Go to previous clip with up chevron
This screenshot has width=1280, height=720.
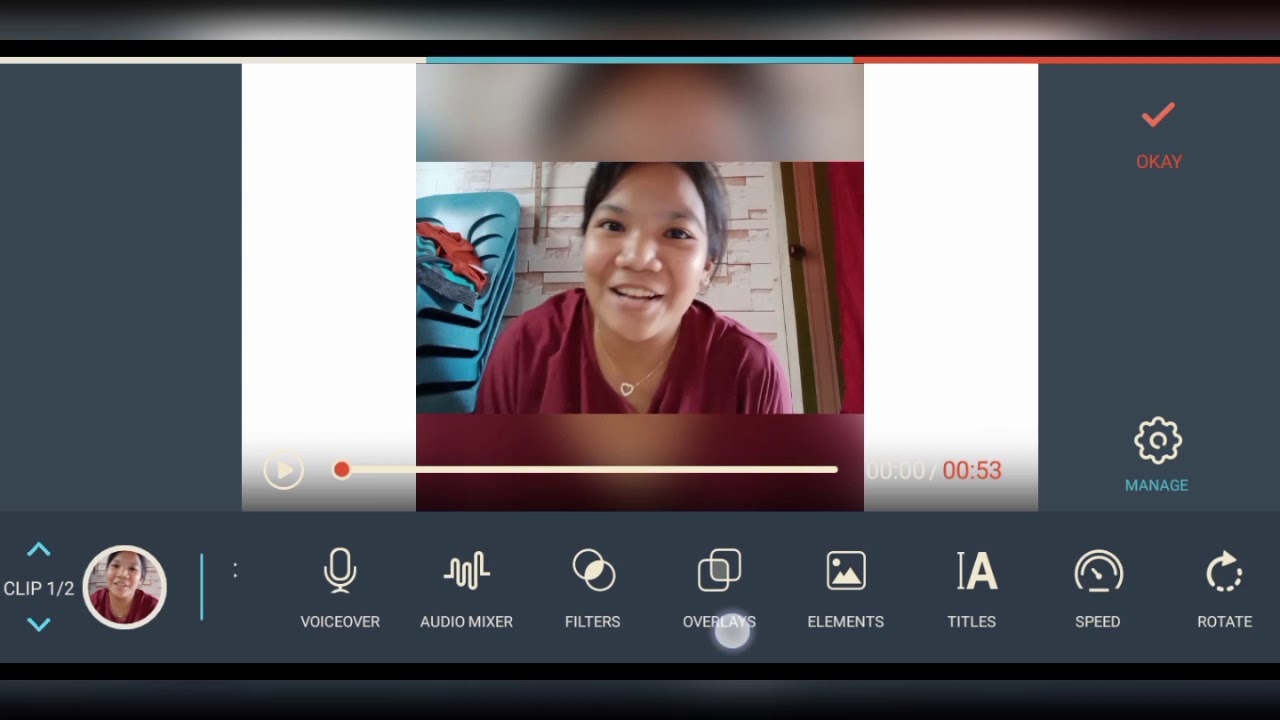click(x=38, y=550)
